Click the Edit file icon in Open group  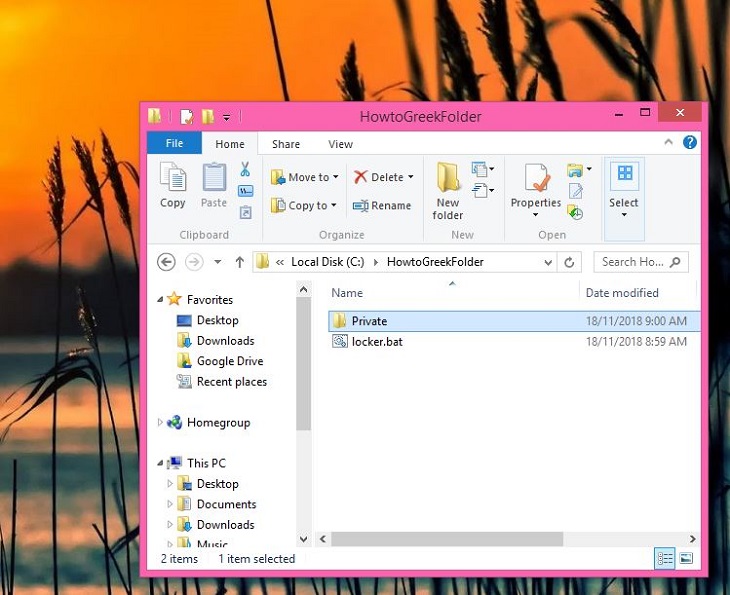point(575,191)
